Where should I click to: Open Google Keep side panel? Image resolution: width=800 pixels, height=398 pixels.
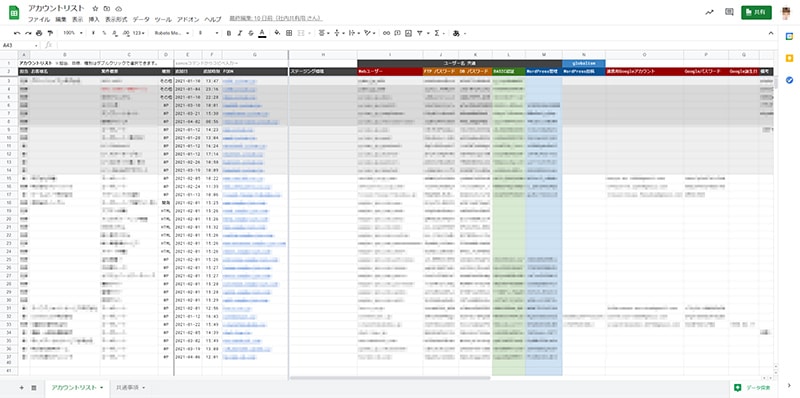pos(789,58)
